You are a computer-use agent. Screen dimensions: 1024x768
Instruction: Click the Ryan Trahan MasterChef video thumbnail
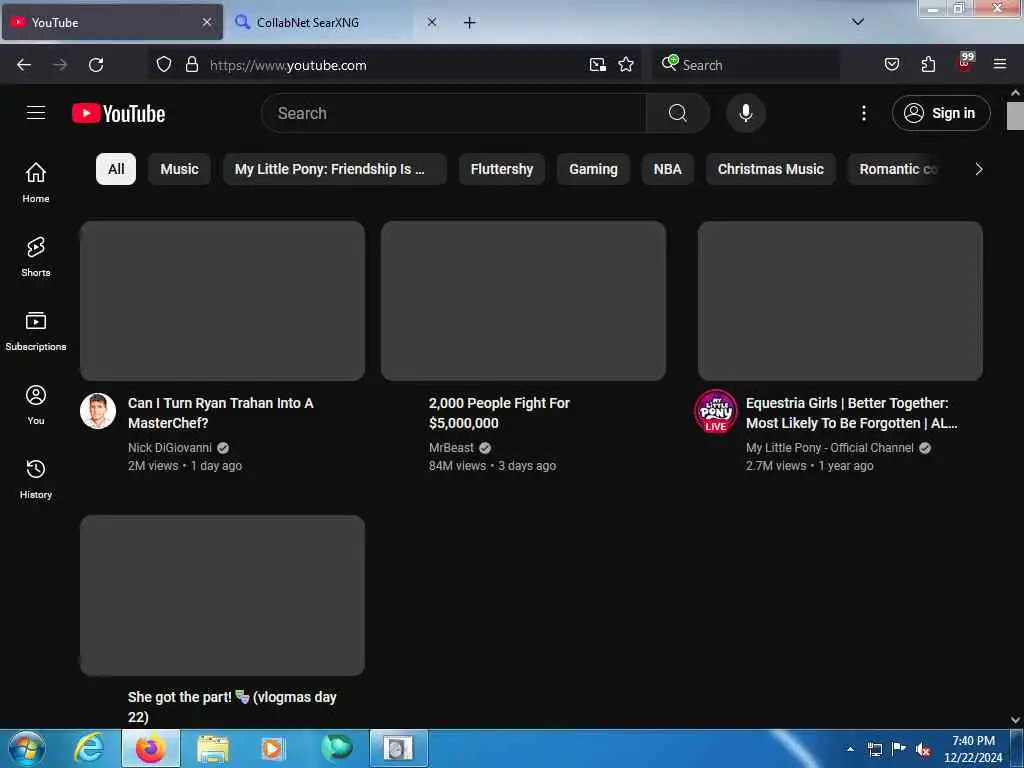click(222, 300)
